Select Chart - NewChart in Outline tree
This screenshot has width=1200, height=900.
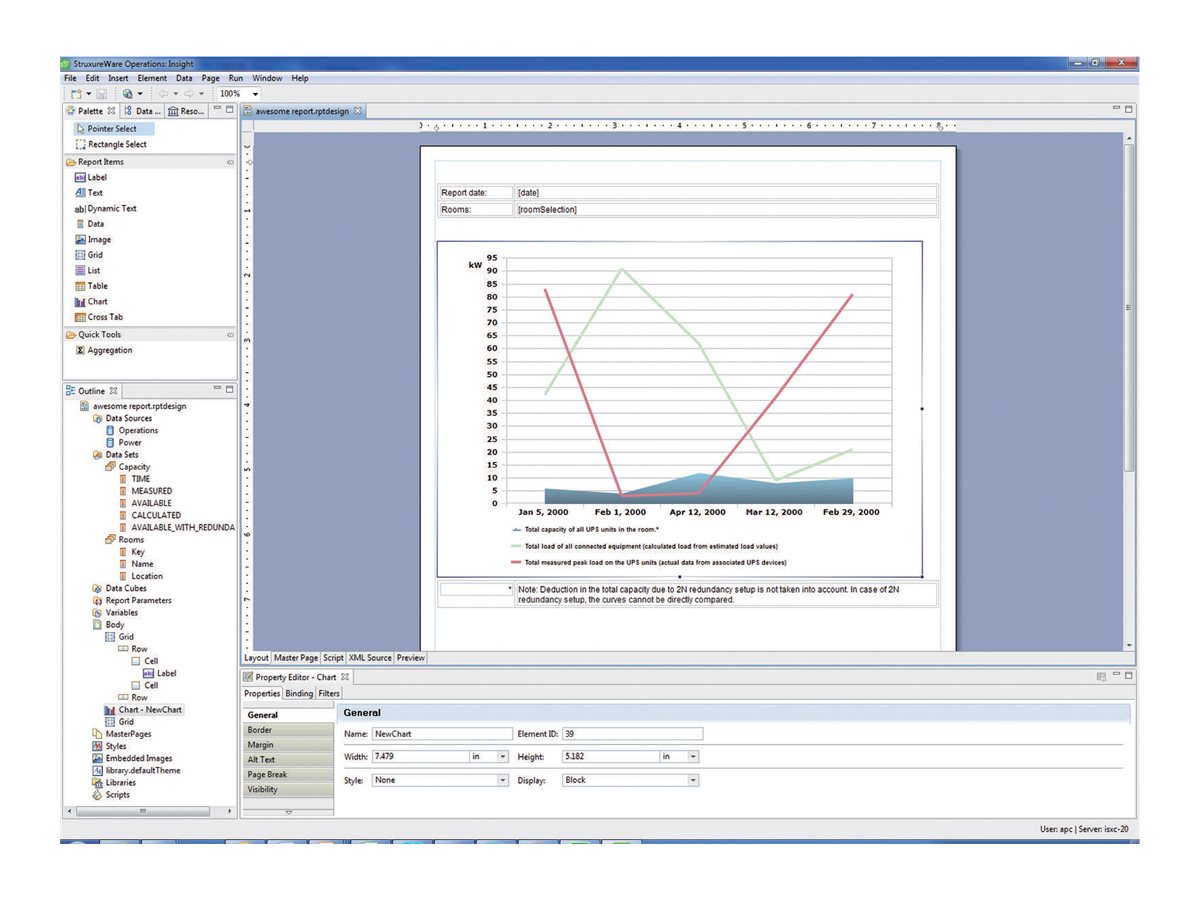tap(150, 709)
